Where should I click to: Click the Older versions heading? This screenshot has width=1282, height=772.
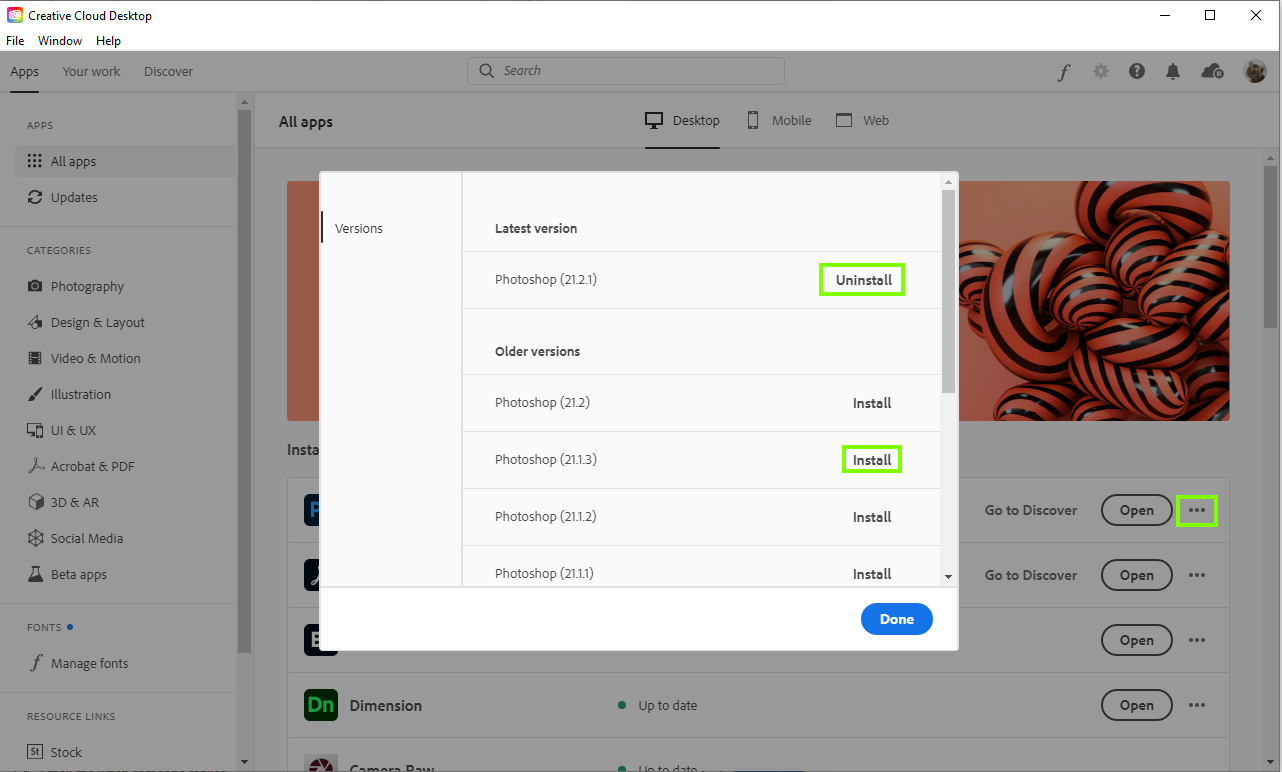(537, 351)
